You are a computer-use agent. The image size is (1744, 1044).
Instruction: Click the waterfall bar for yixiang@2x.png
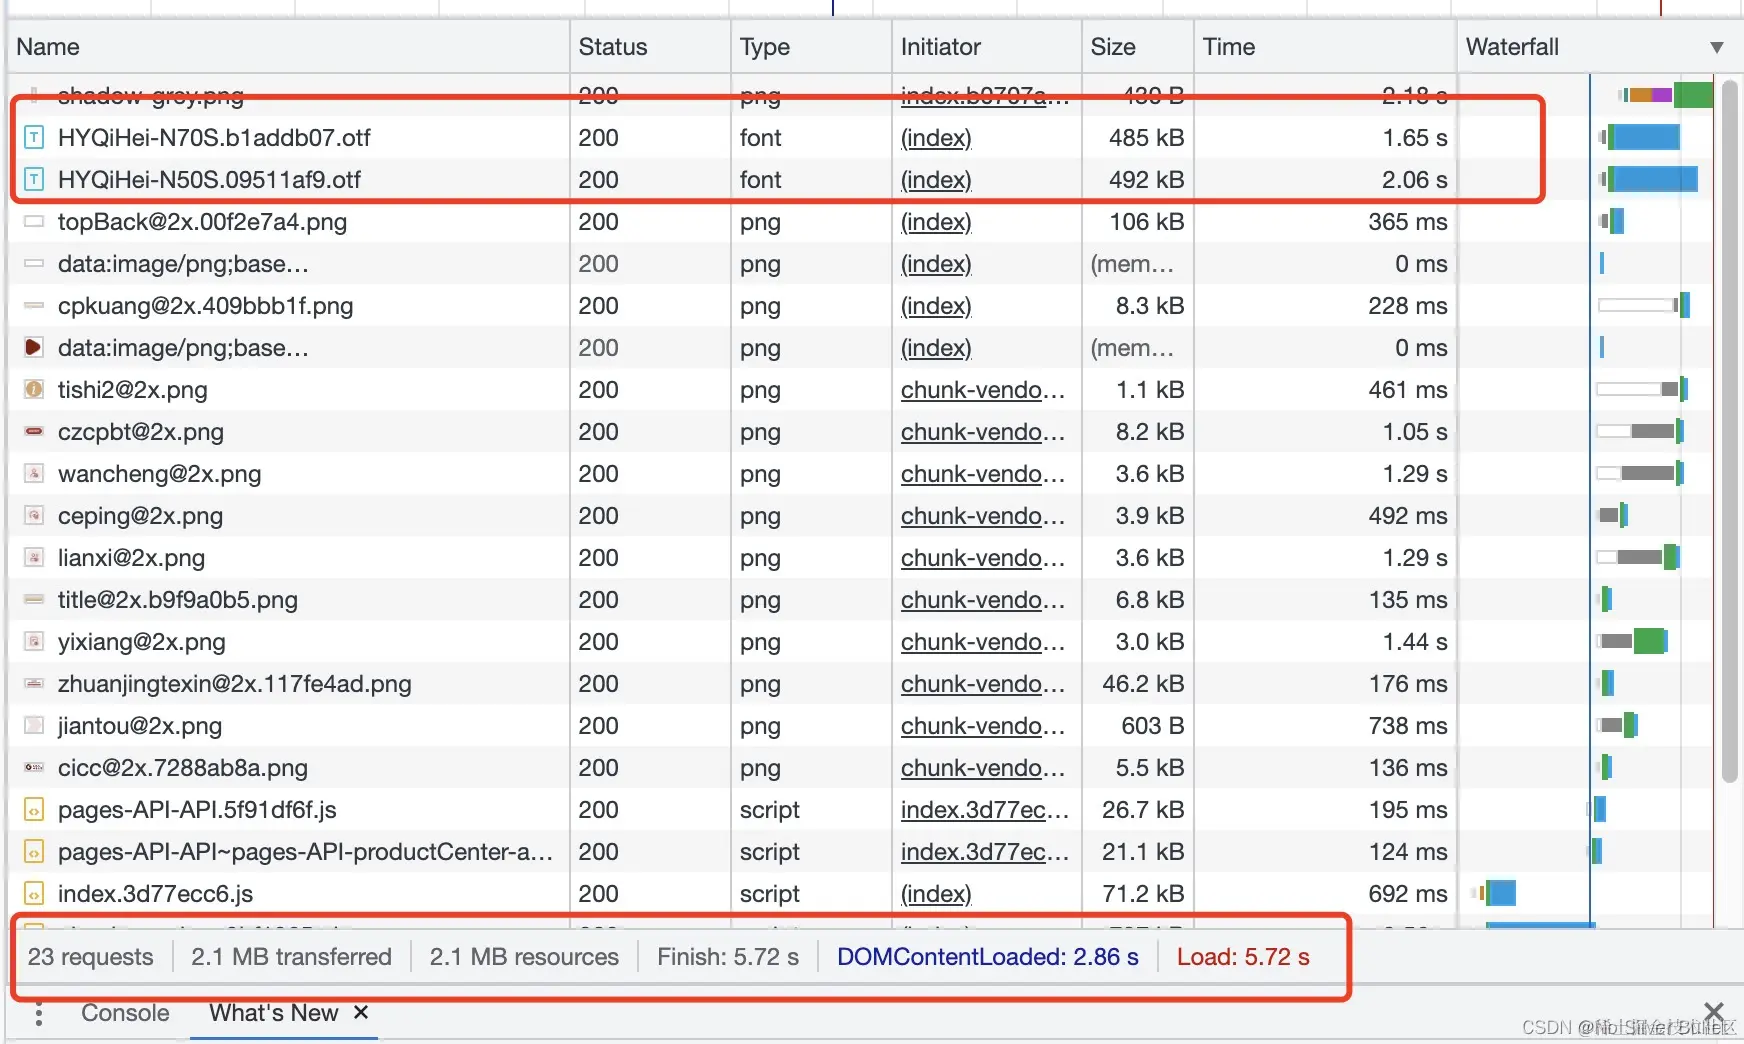point(1633,642)
